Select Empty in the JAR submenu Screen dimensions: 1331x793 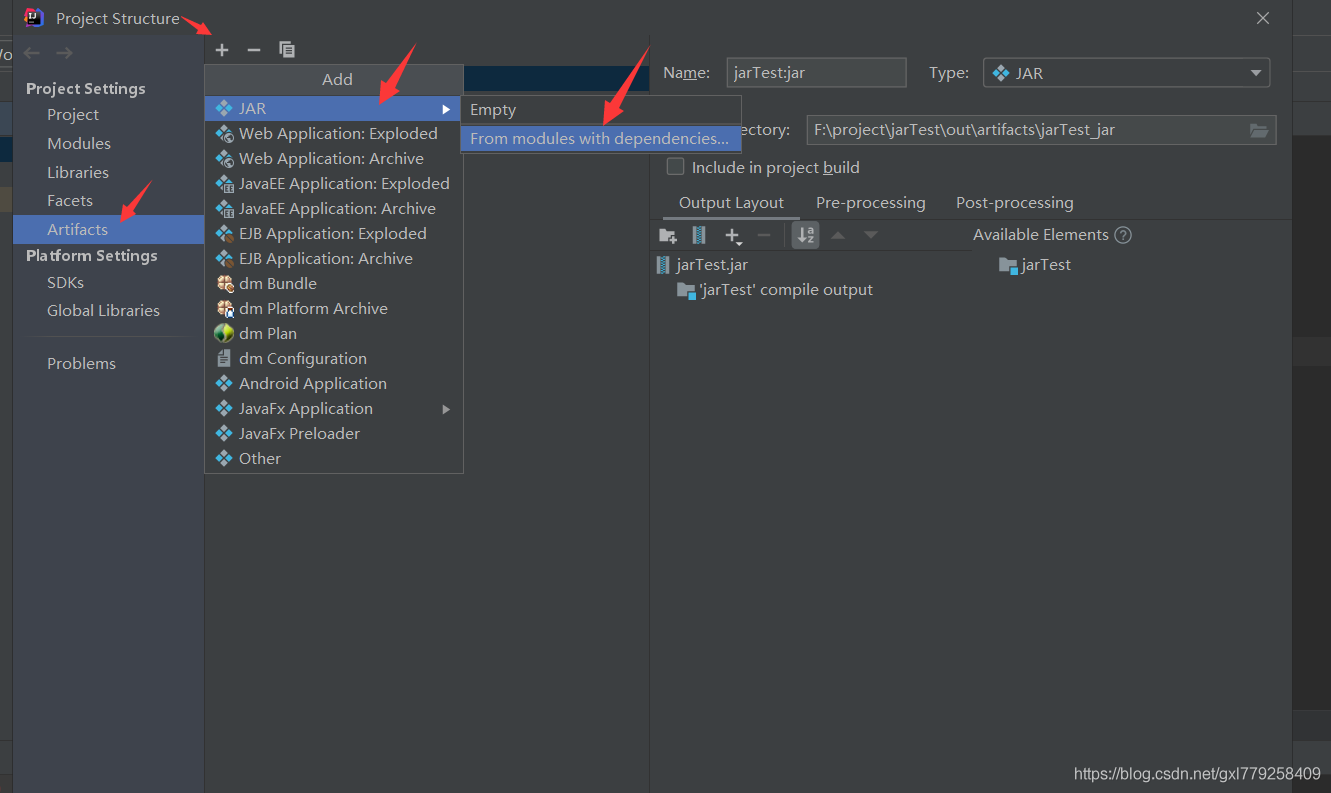click(x=601, y=110)
